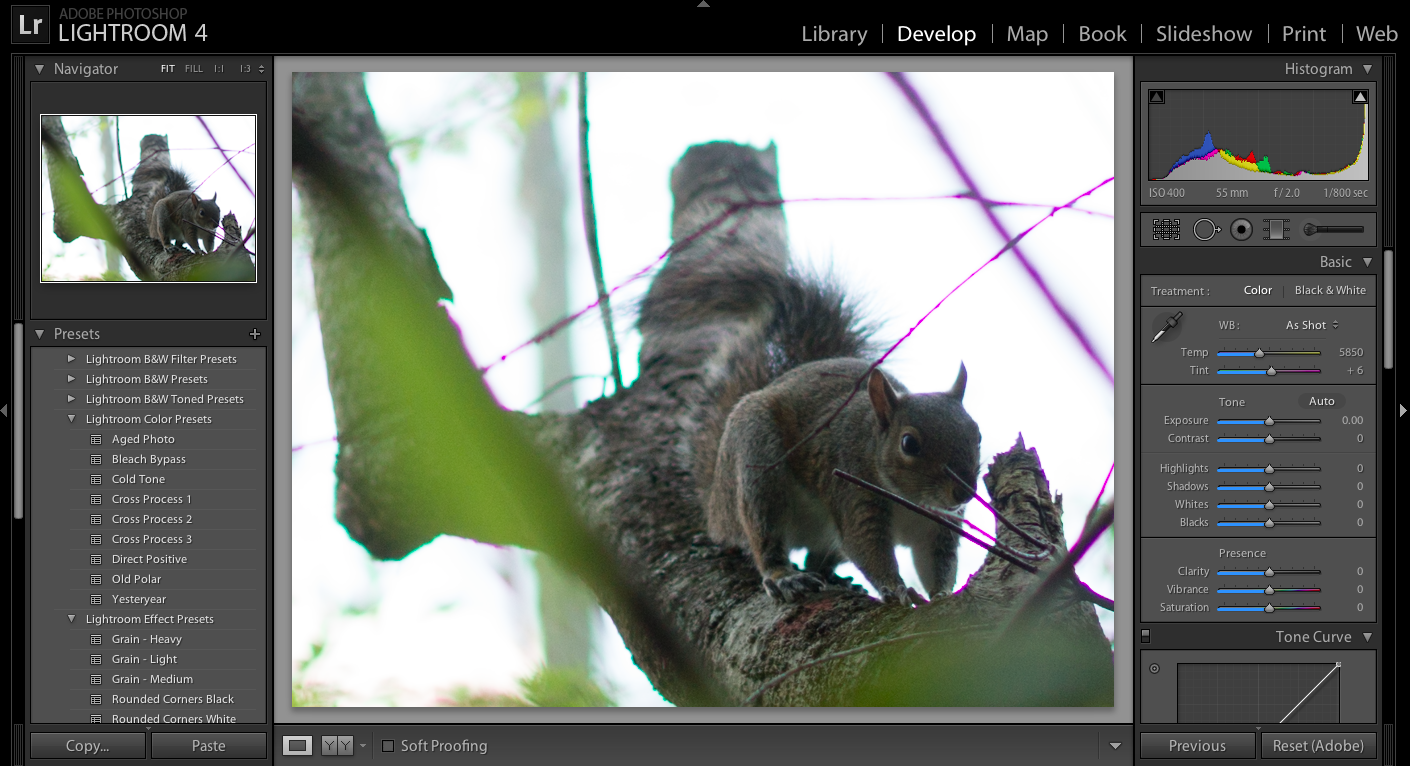The height and width of the screenshot is (766, 1410).
Task: Expand the Lightroom B&W Filter Presets folder
Action: click(71, 359)
